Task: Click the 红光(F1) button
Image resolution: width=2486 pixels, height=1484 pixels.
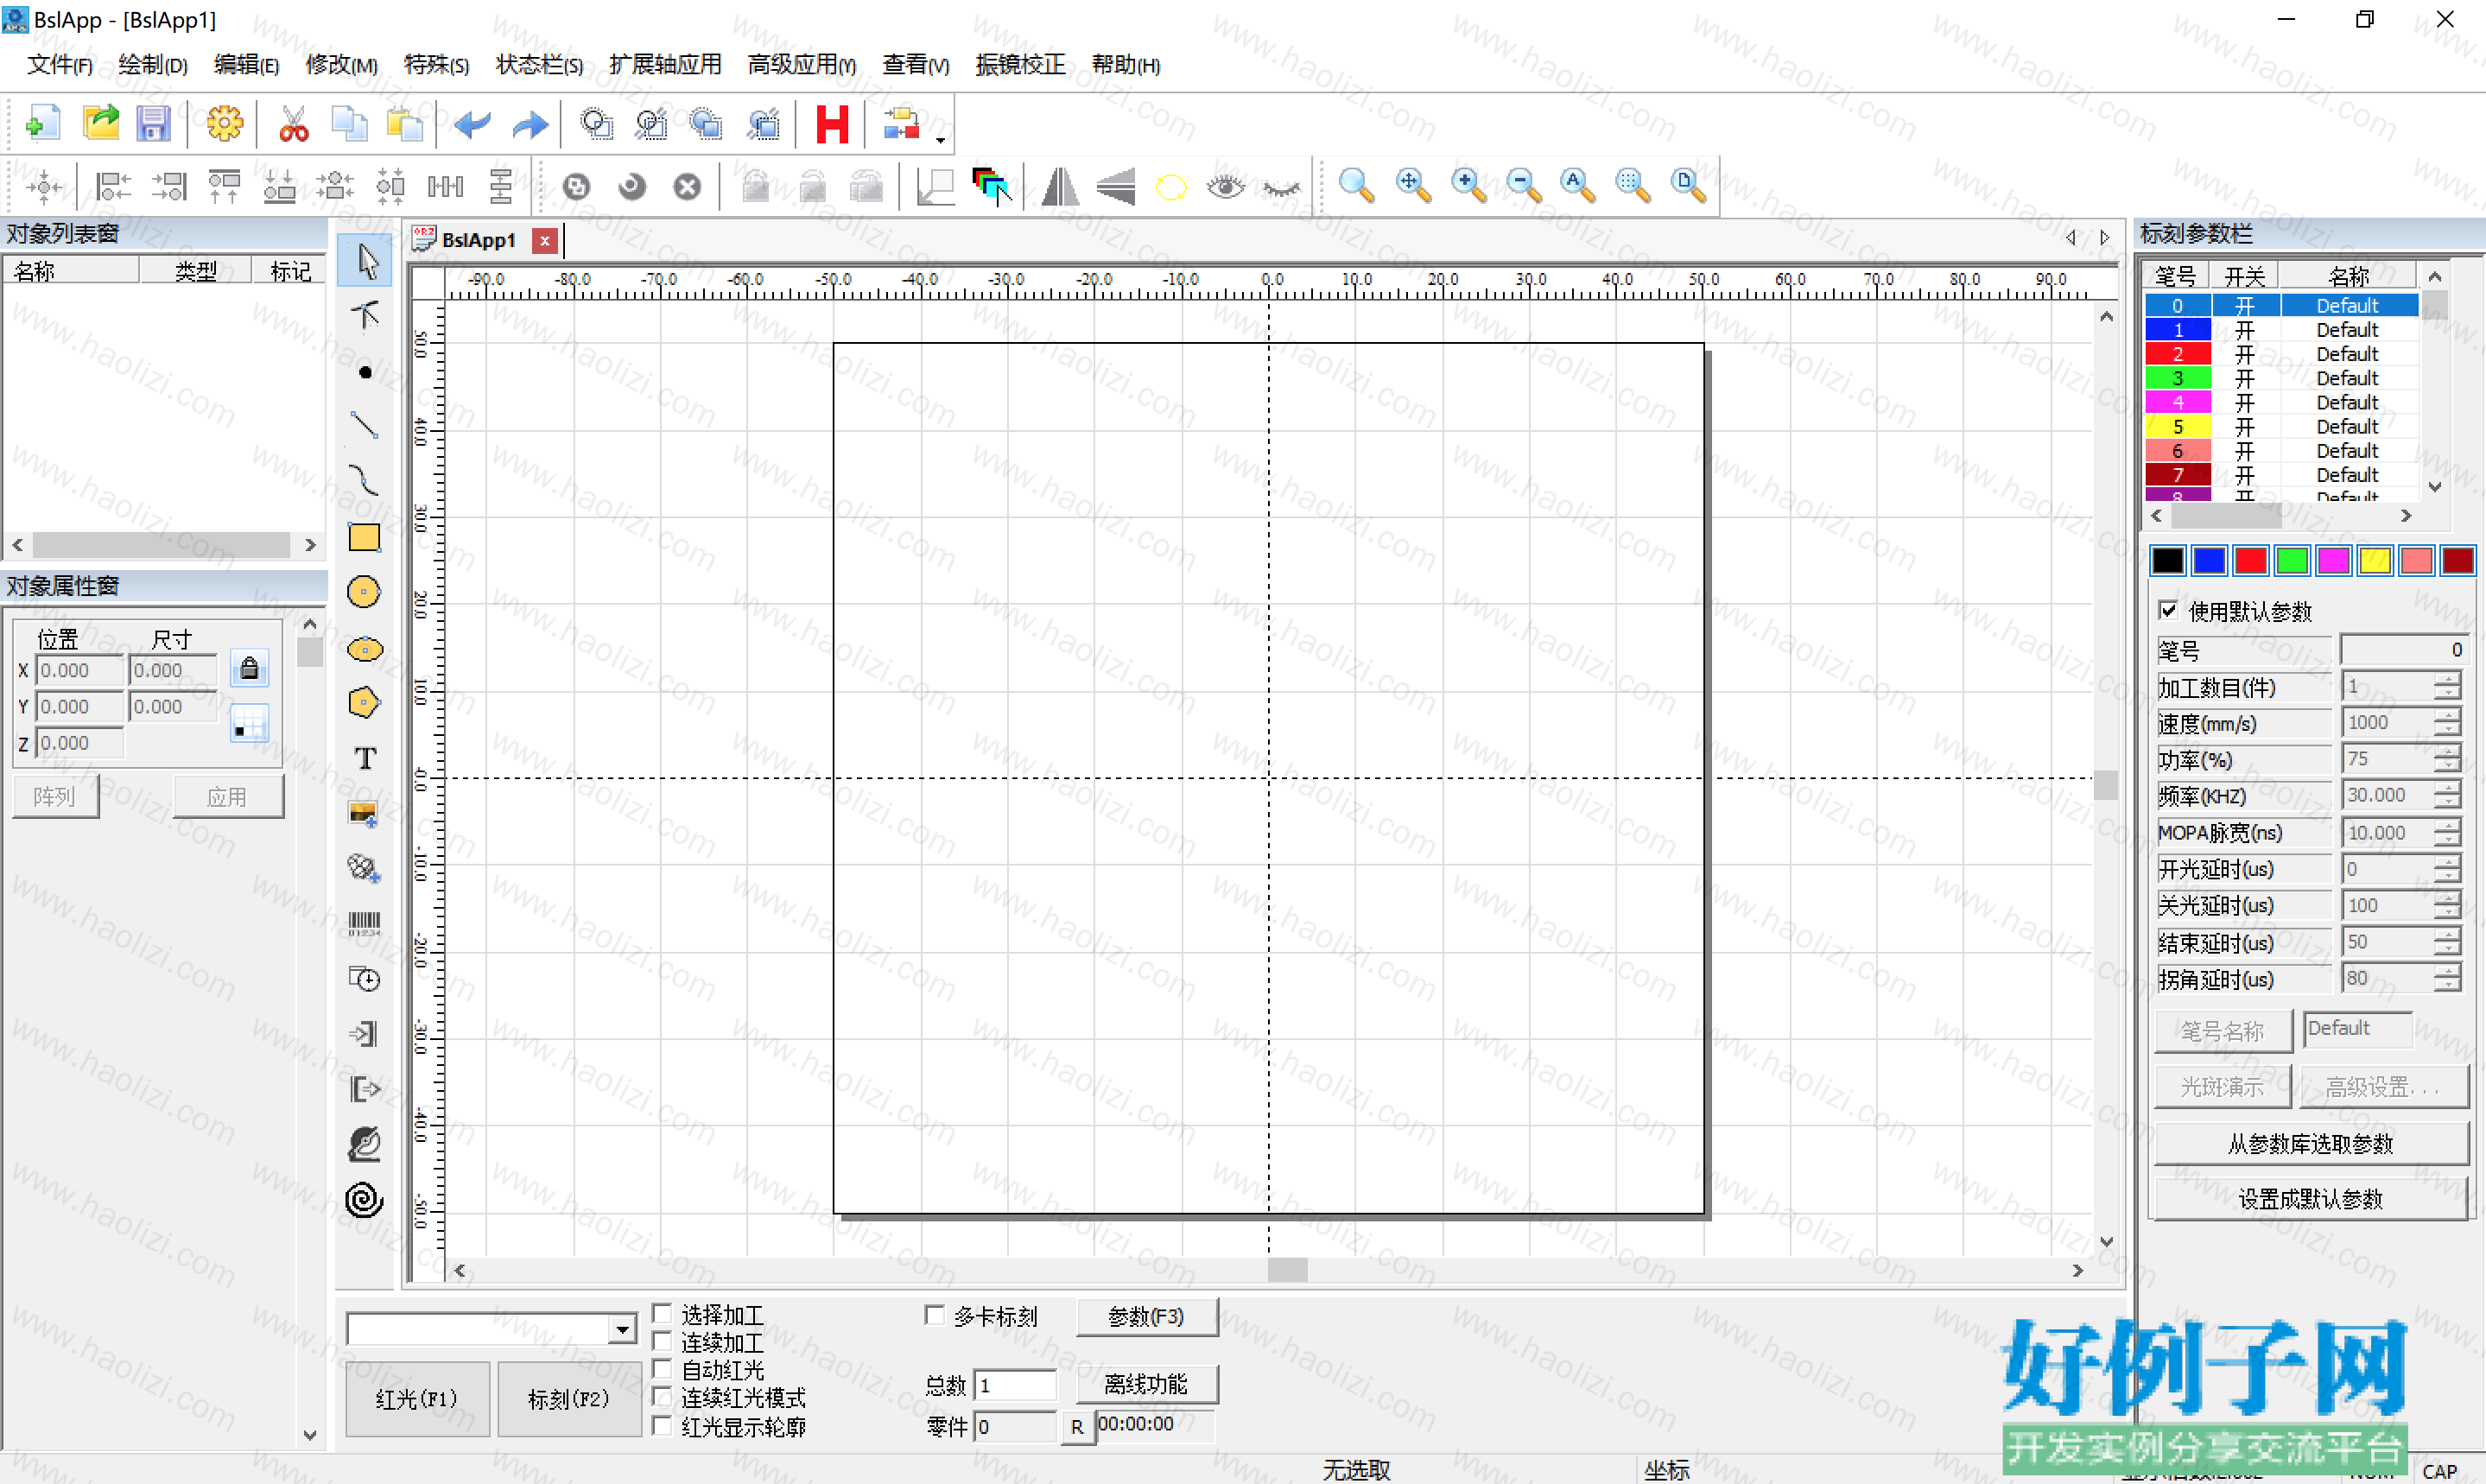Action: (417, 1399)
